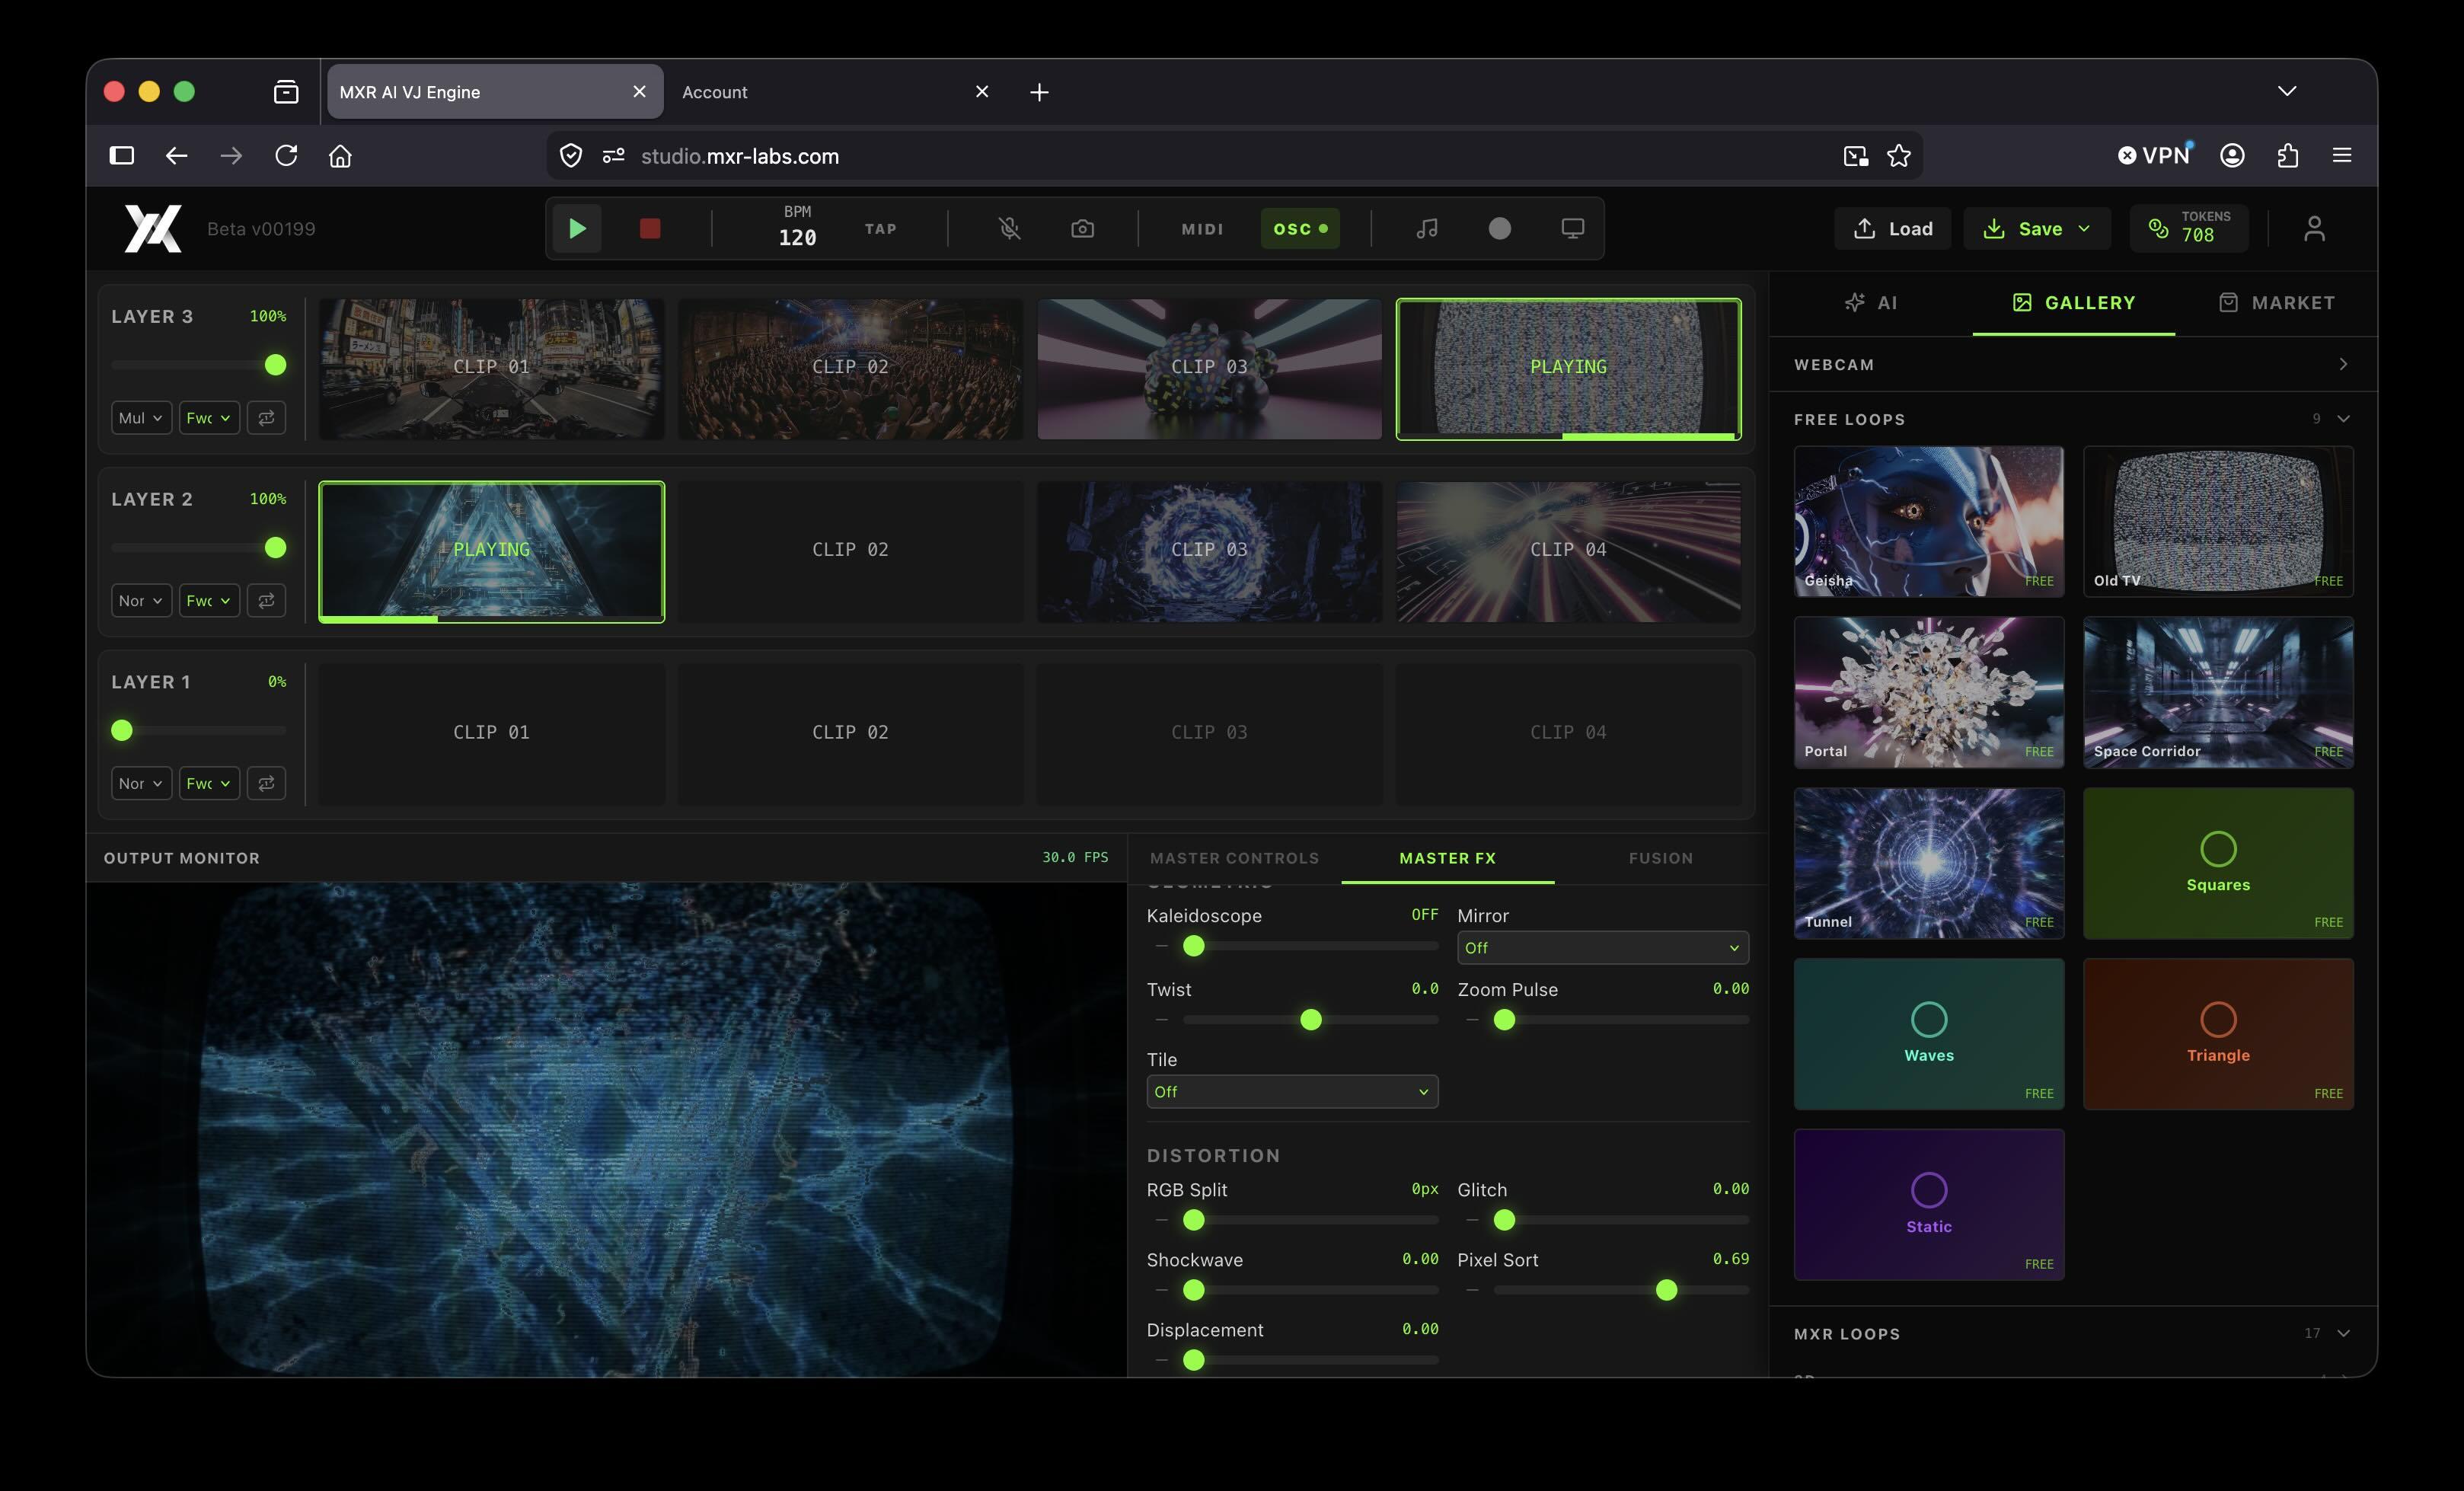
Task: Click the red stop button
Action: [x=650, y=229]
